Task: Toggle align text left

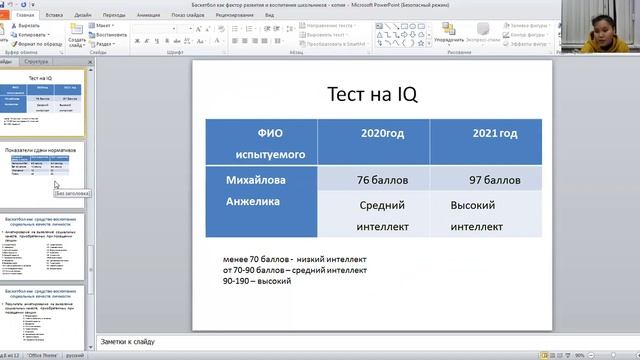Action: click(x=235, y=41)
